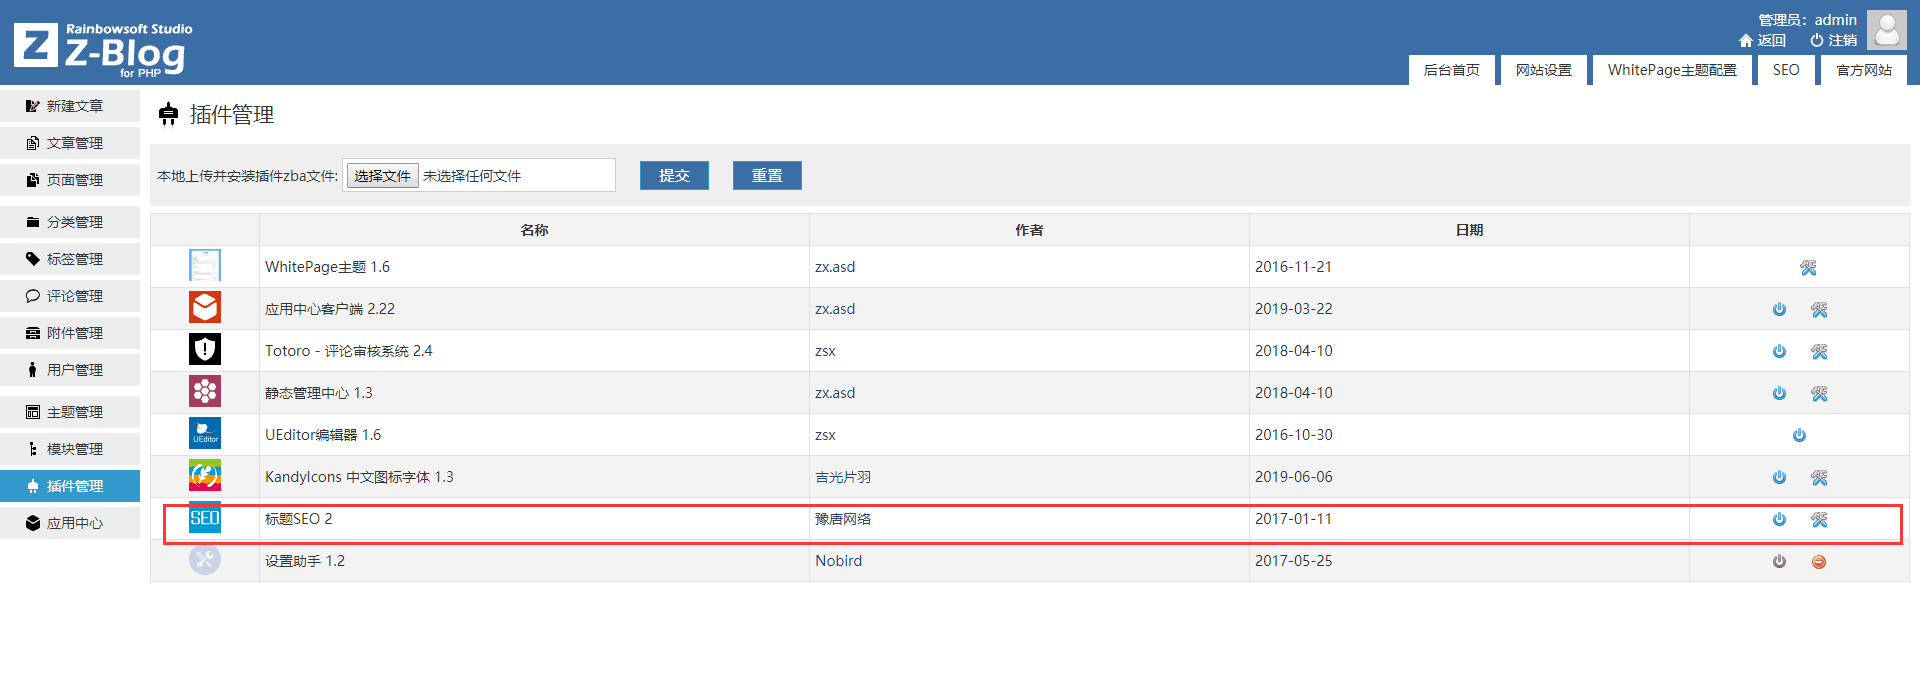
Task: Open settings for WhitePage主题 plugin
Action: (1808, 268)
